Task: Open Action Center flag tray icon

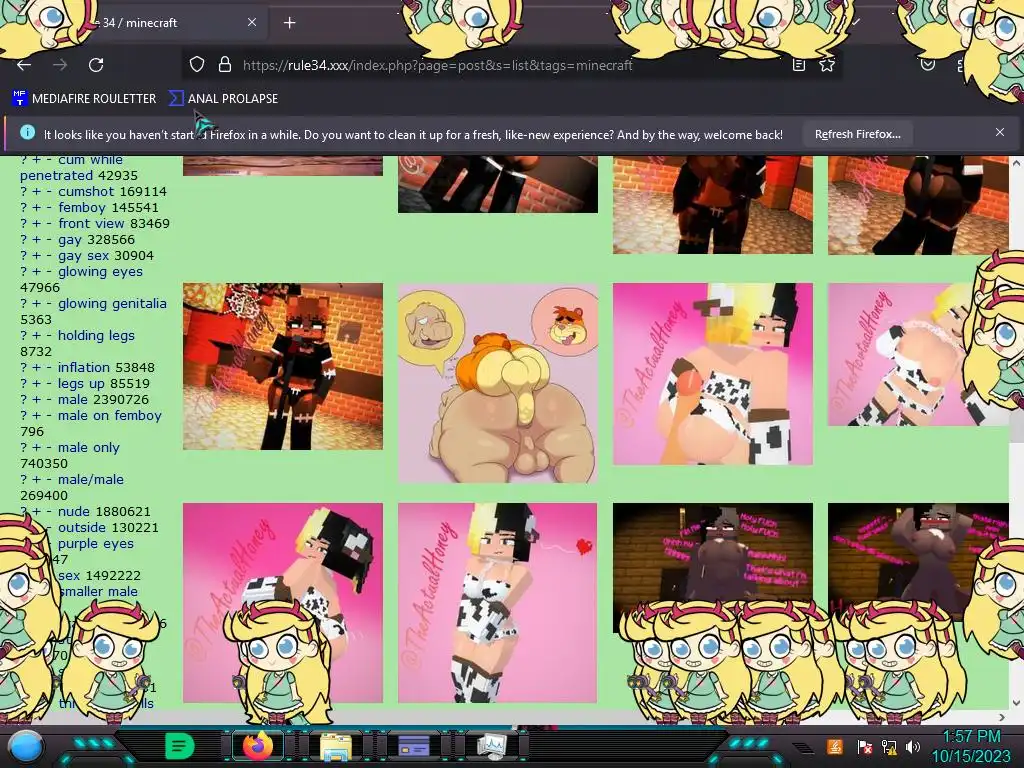Action: (865, 746)
